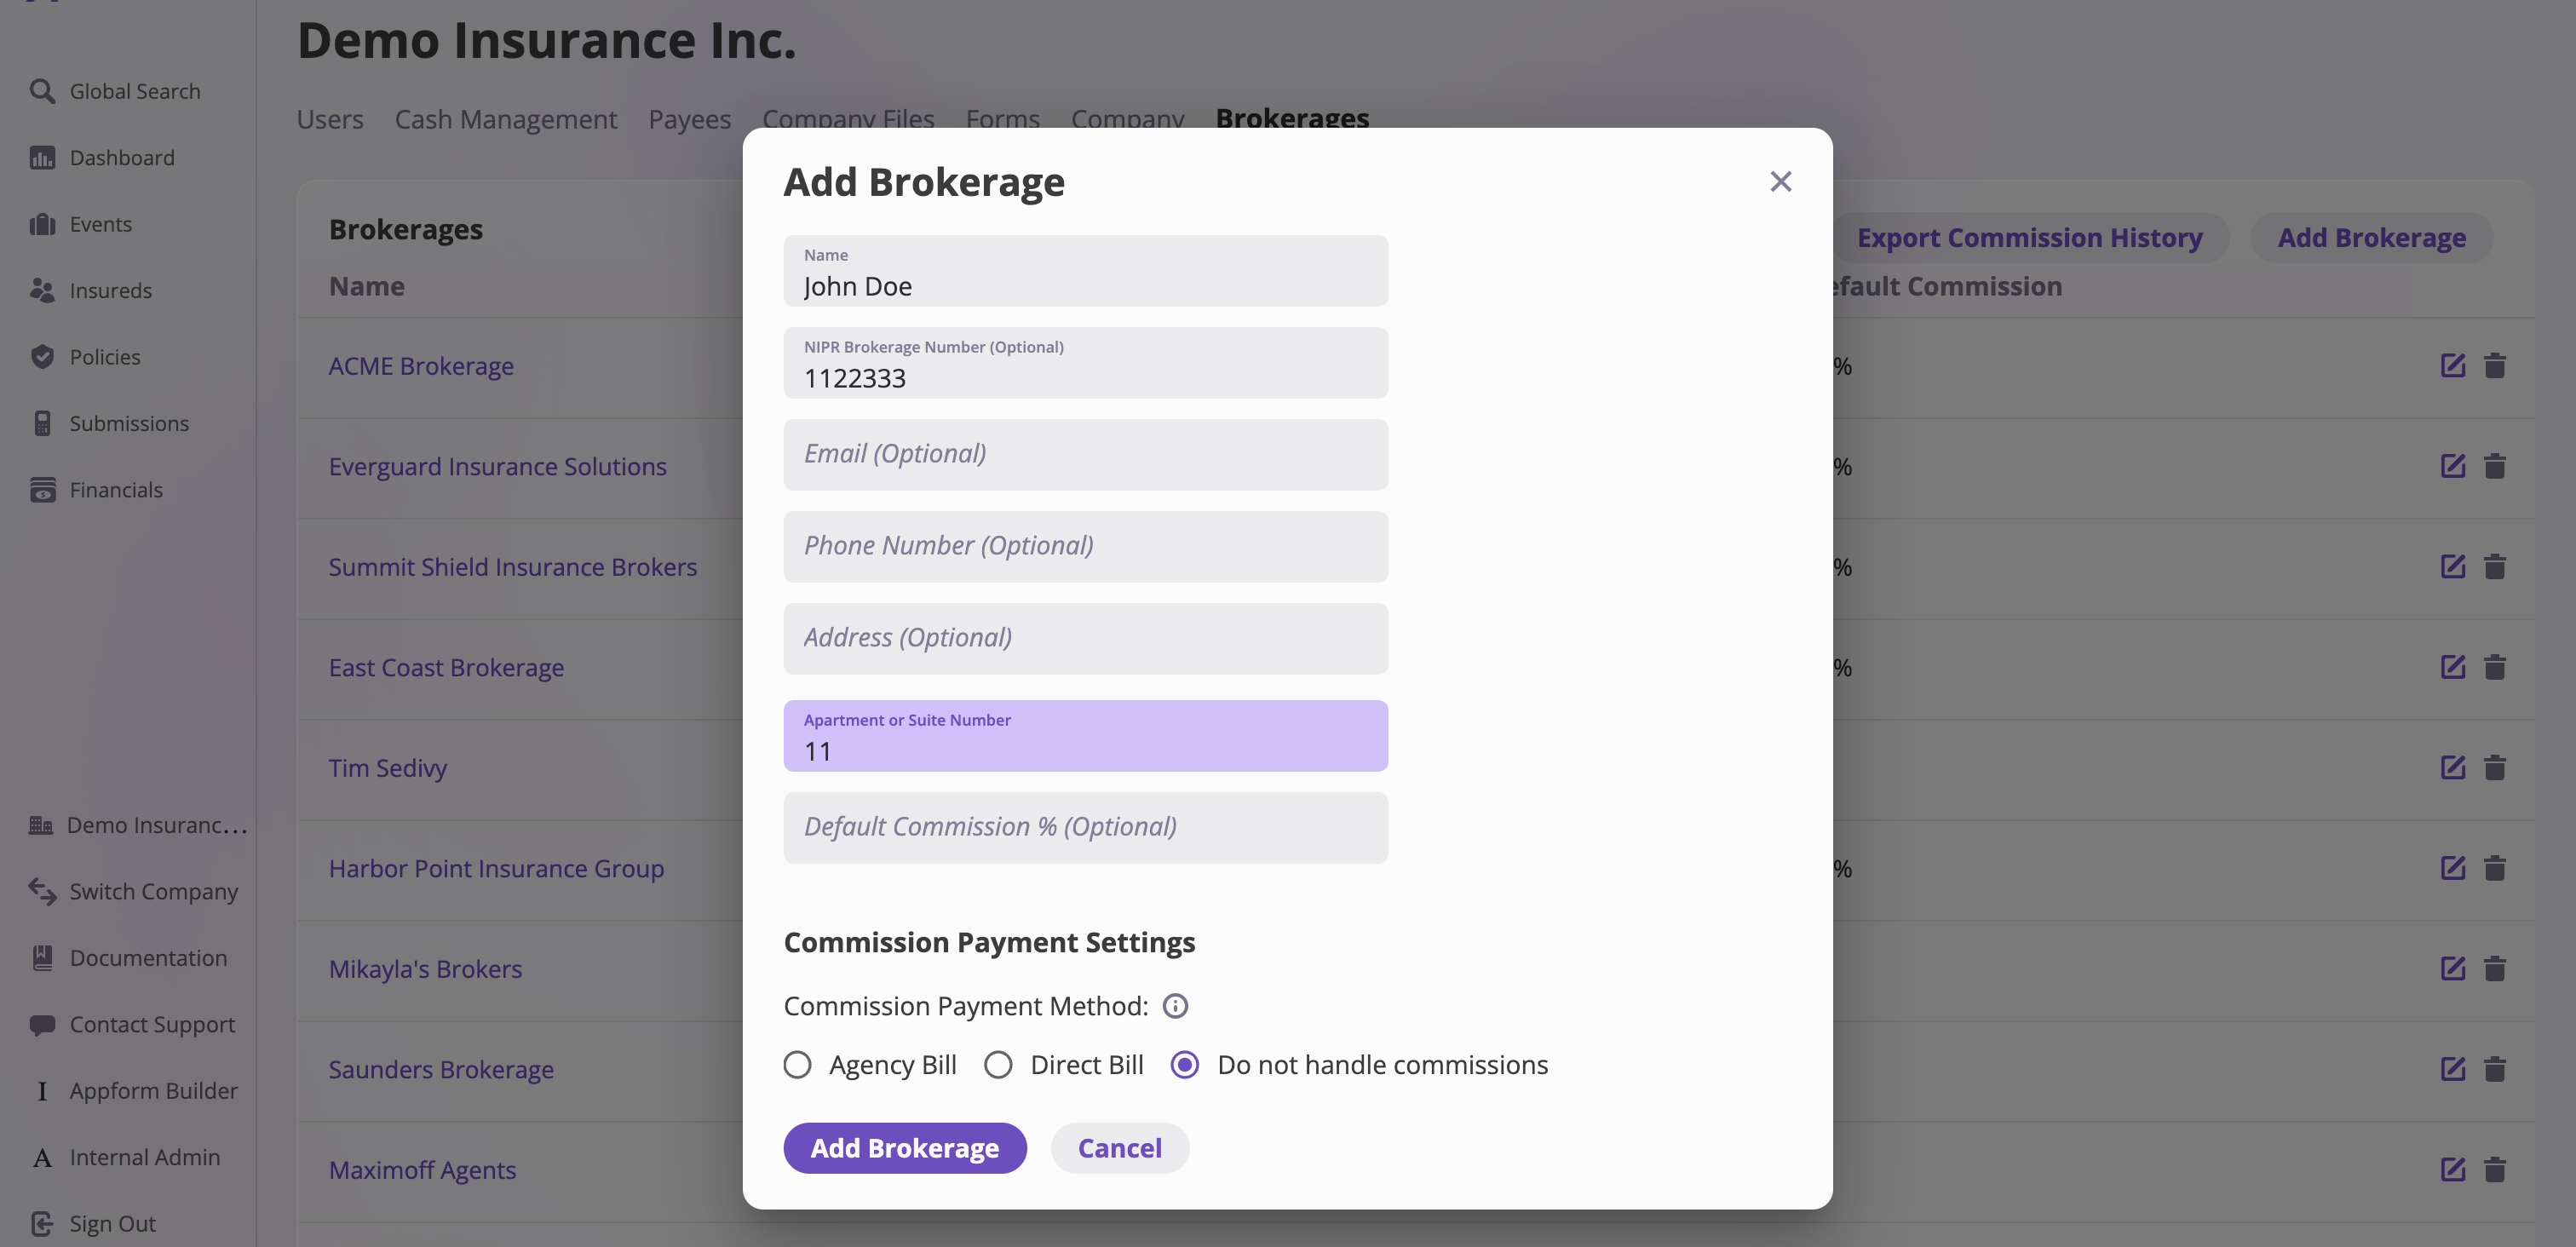Click the commission payment method info icon
This screenshot has width=2576, height=1247.
pyautogui.click(x=1175, y=1006)
